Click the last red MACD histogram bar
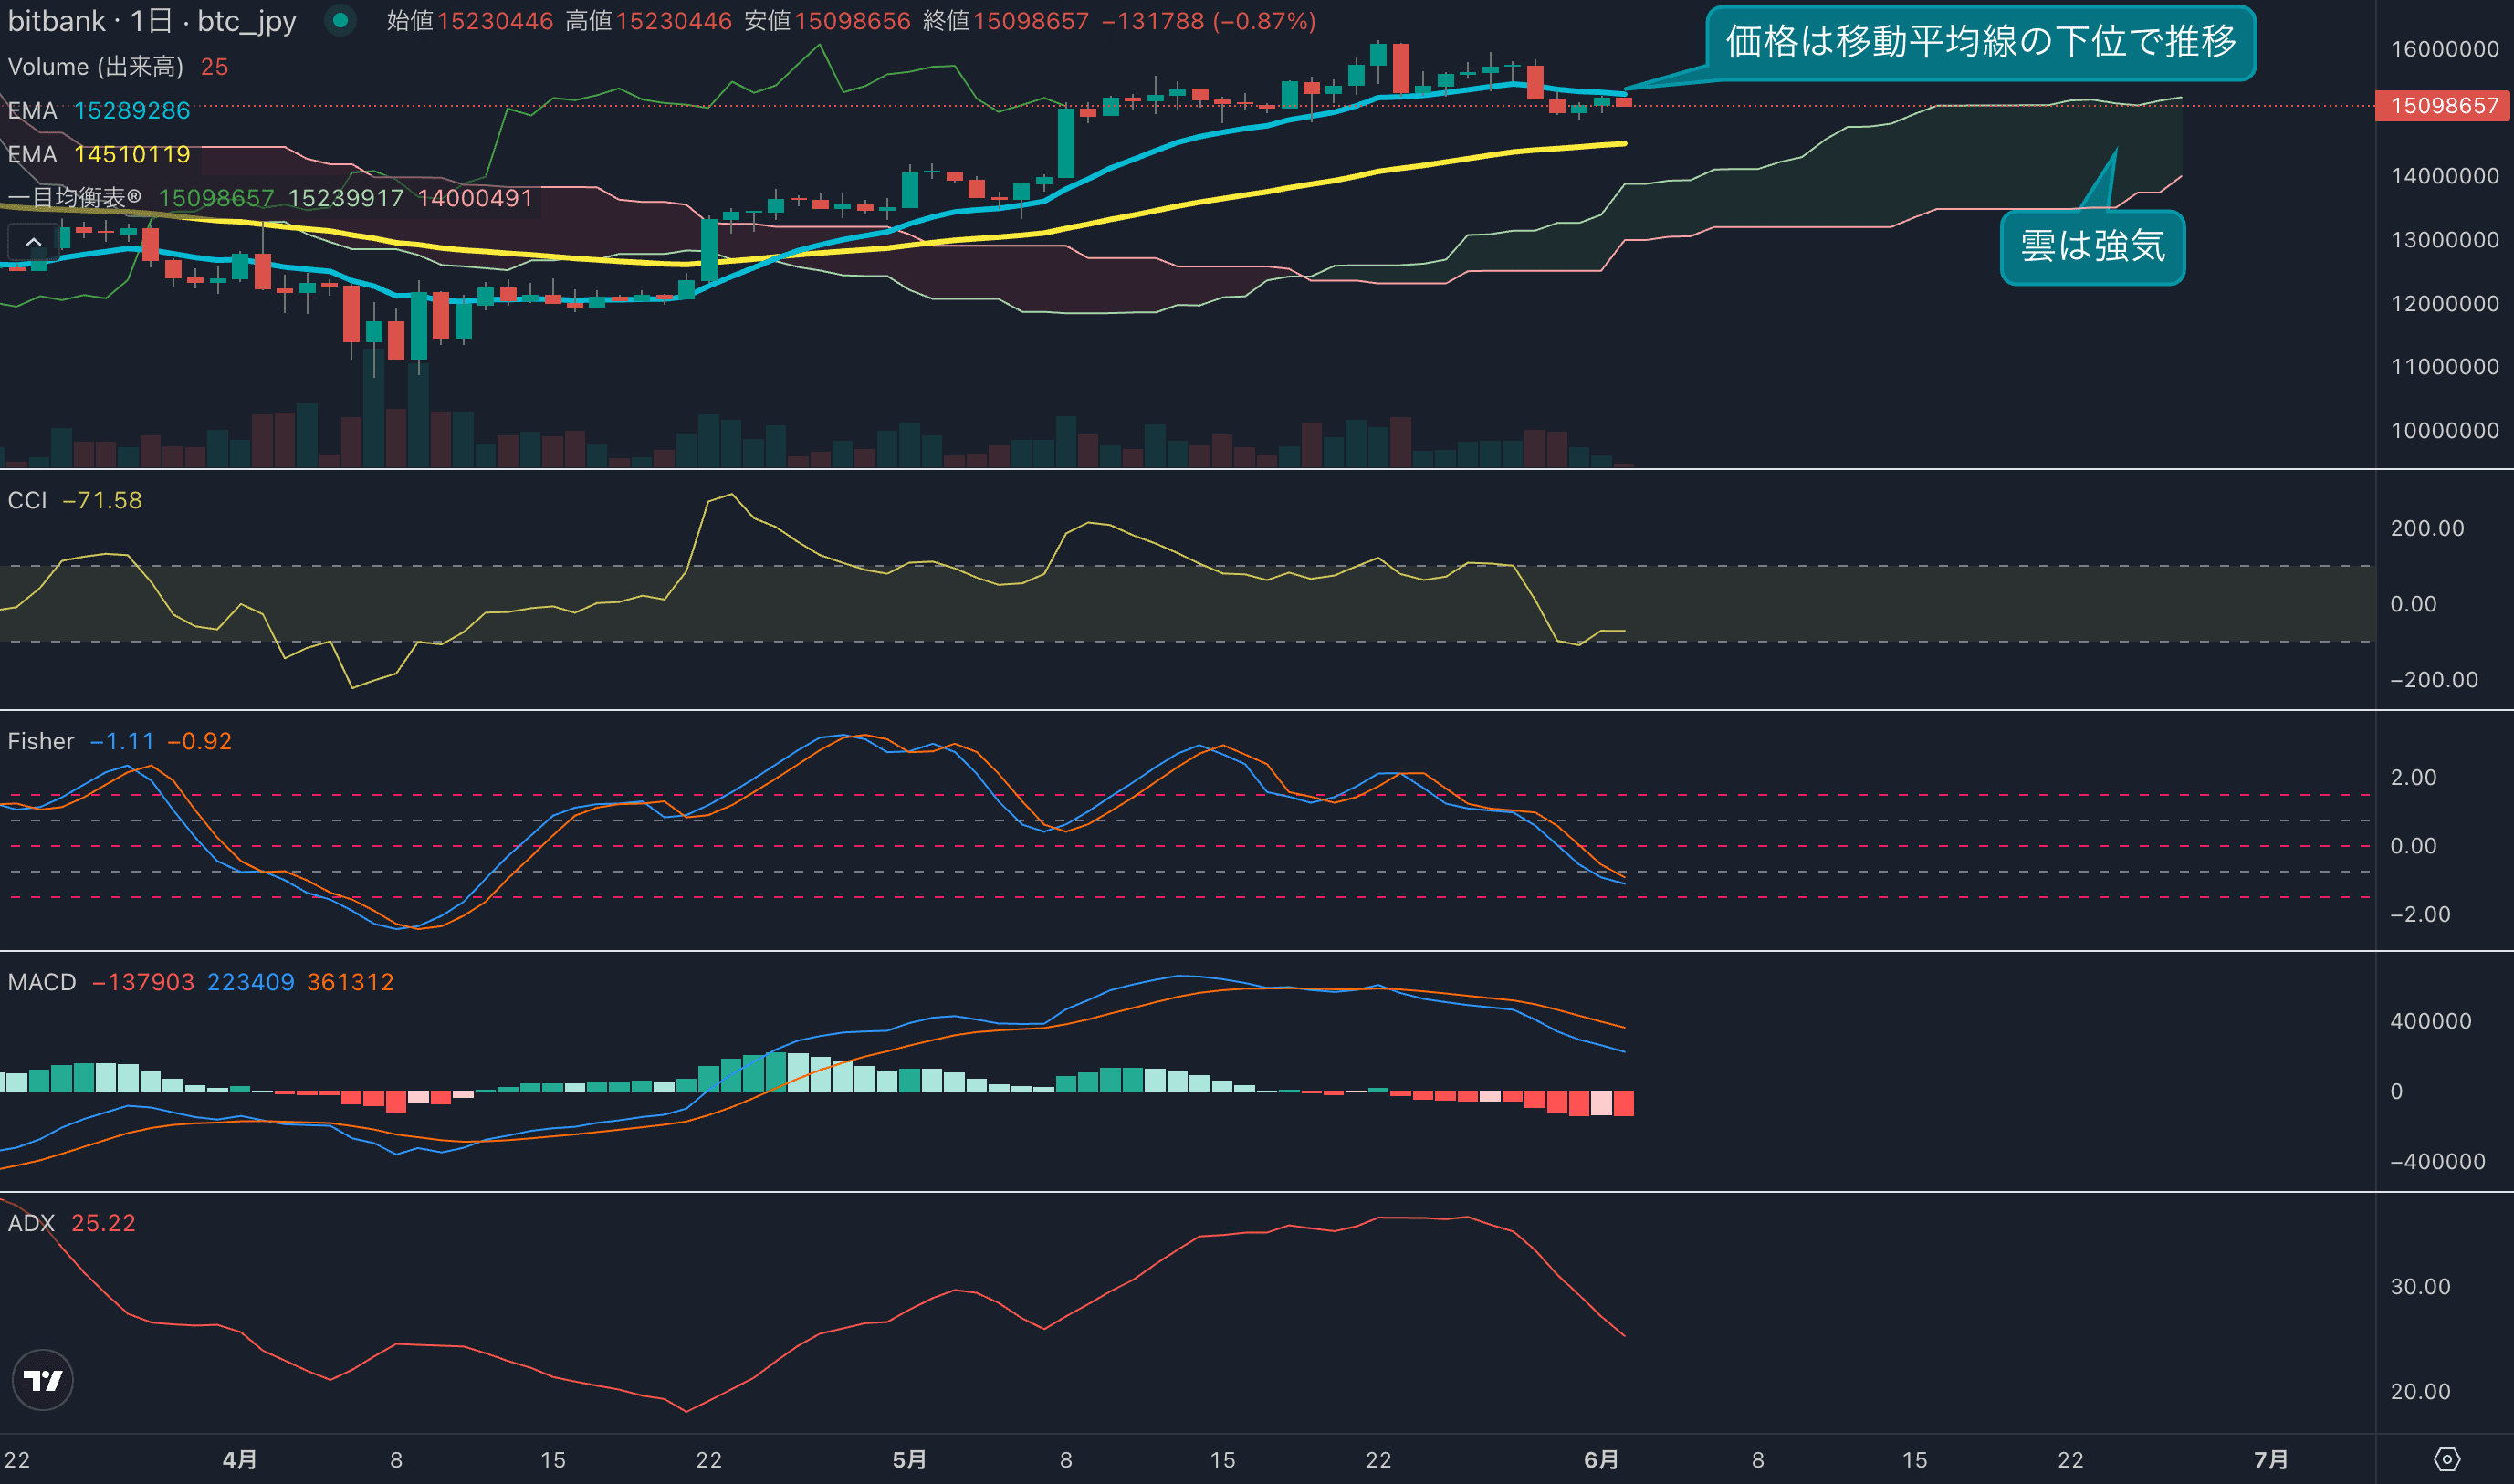This screenshot has height=1484, width=2514. click(1623, 1103)
